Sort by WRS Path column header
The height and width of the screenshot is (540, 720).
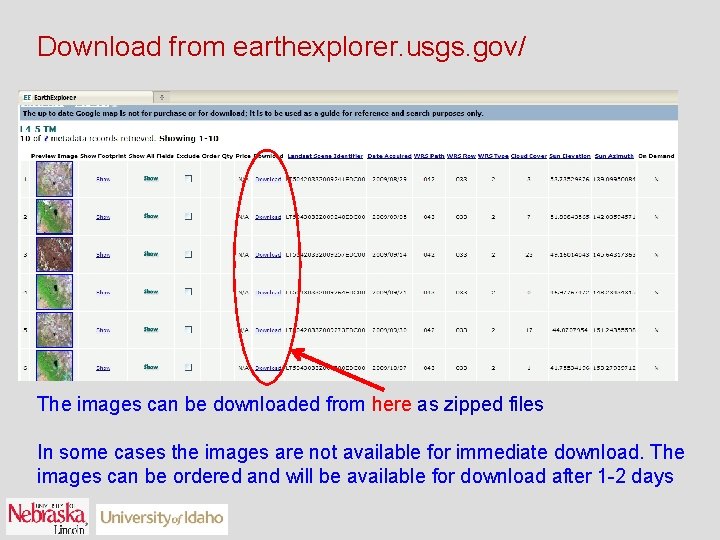(429, 156)
